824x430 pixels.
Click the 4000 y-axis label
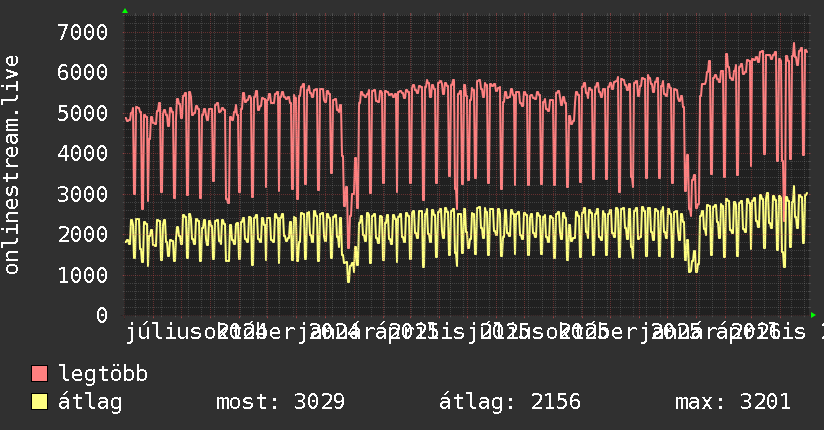83,153
